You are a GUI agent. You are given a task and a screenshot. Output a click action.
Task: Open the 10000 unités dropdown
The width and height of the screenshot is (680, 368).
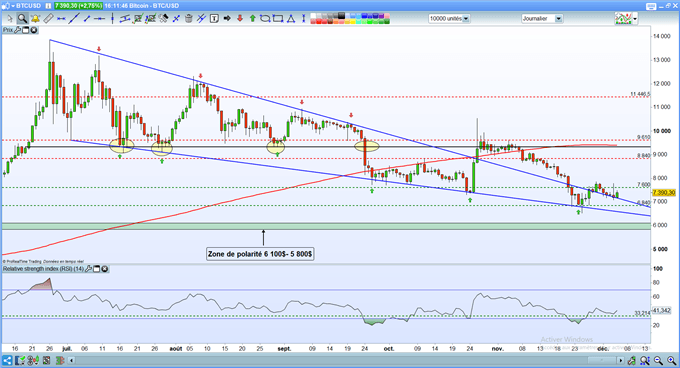pyautogui.click(x=449, y=19)
